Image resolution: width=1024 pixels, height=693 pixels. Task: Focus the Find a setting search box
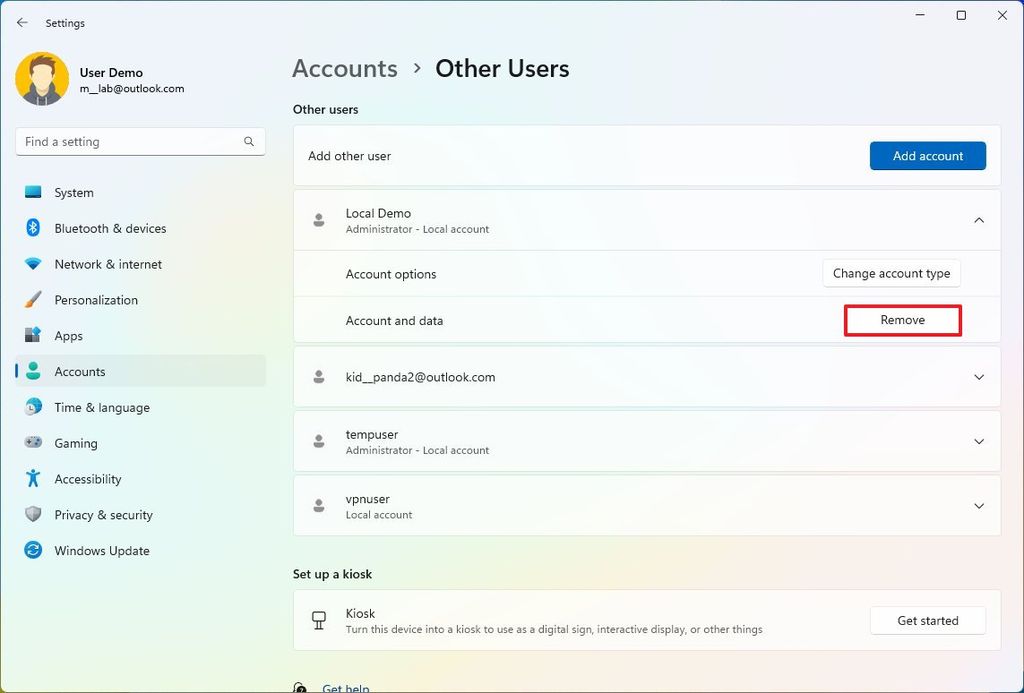pyautogui.click(x=140, y=142)
